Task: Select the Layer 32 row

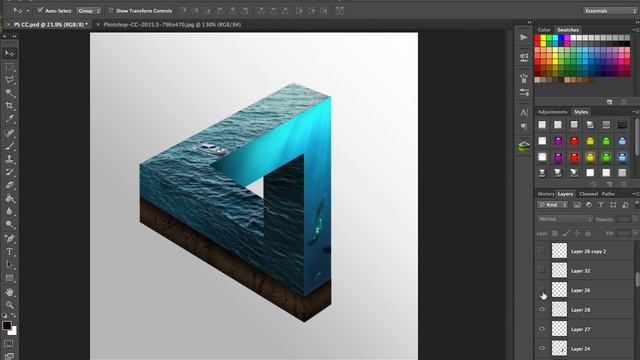Action: click(585, 270)
